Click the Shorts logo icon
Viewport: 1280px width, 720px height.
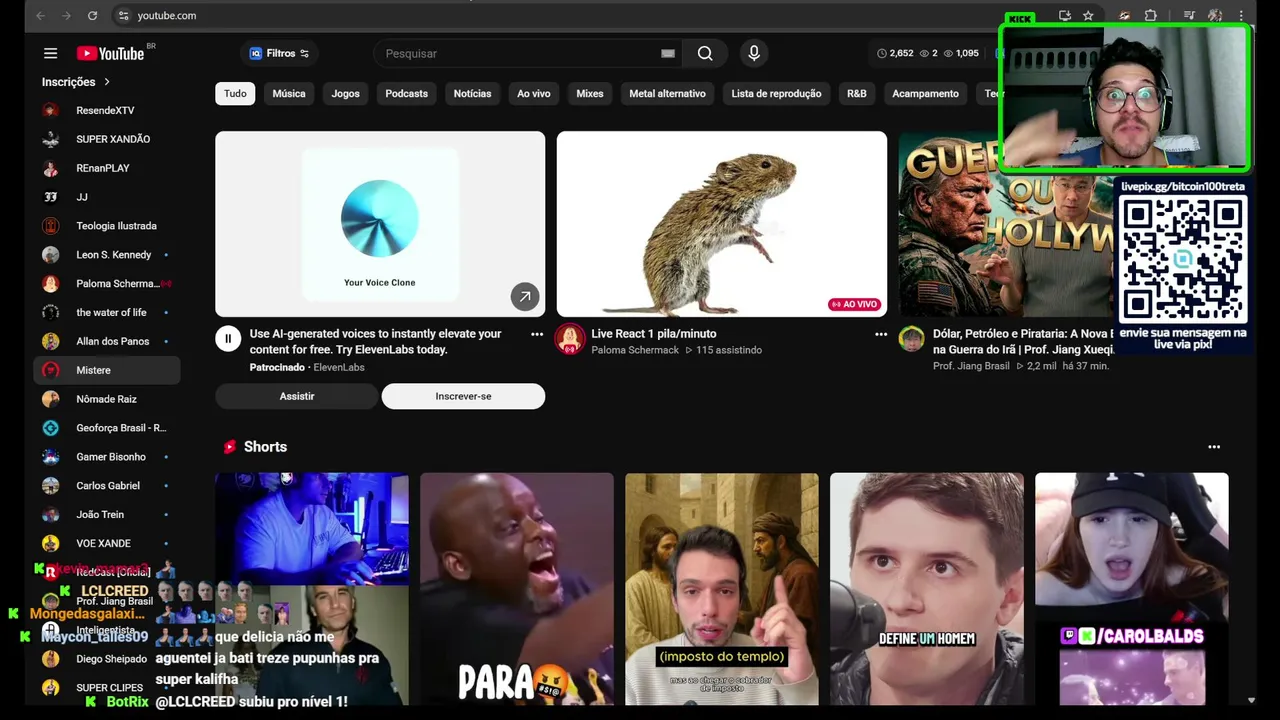click(229, 447)
